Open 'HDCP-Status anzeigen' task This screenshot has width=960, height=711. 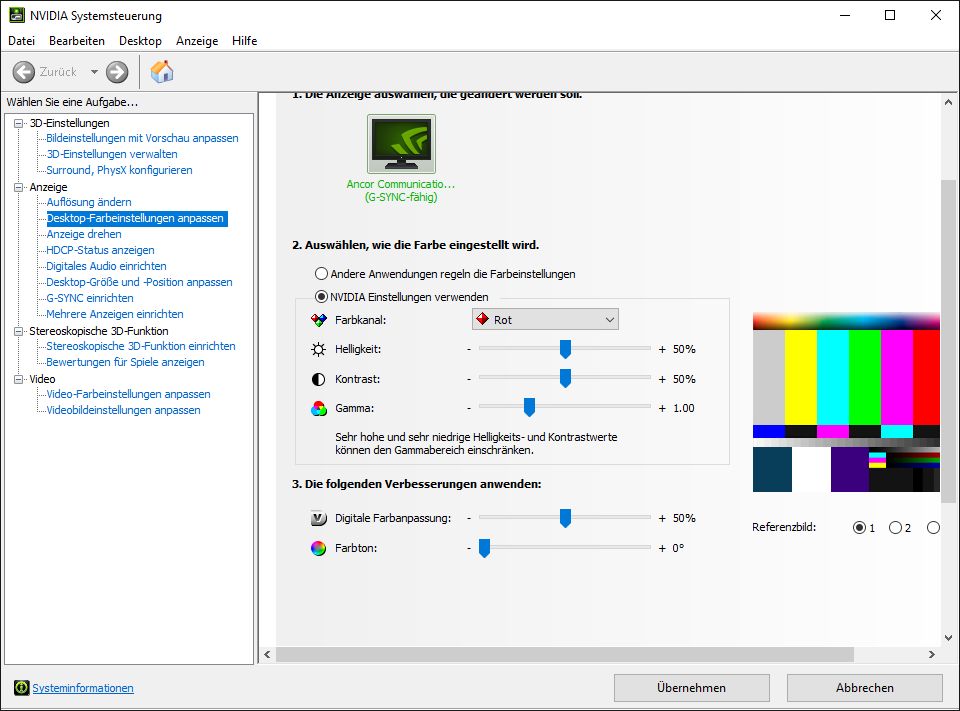click(100, 250)
